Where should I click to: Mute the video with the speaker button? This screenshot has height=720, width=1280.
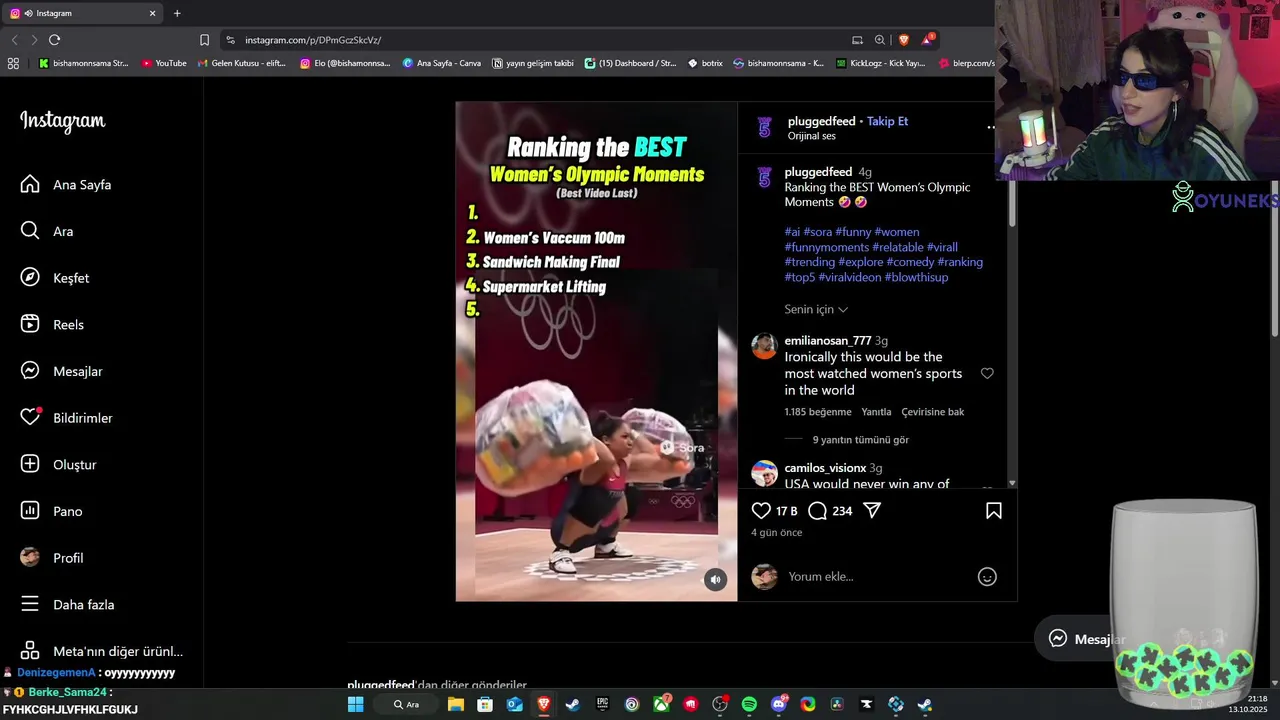(714, 579)
